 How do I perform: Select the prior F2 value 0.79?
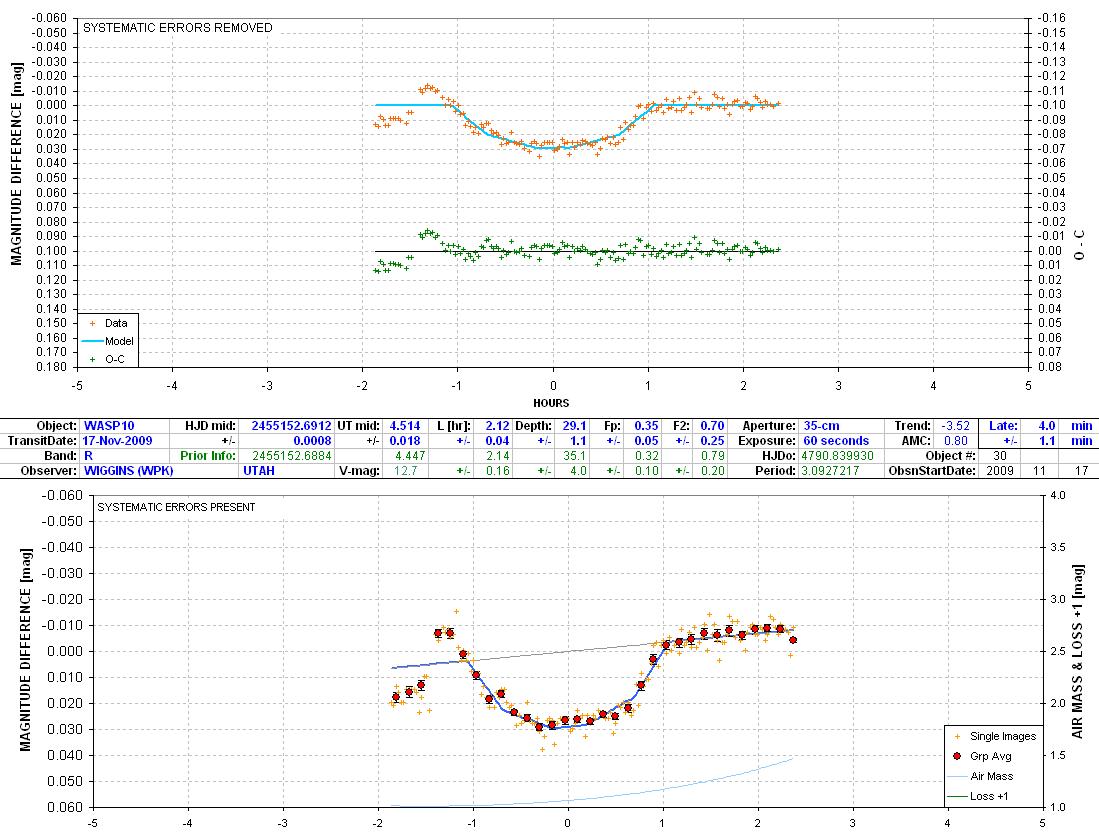point(710,456)
